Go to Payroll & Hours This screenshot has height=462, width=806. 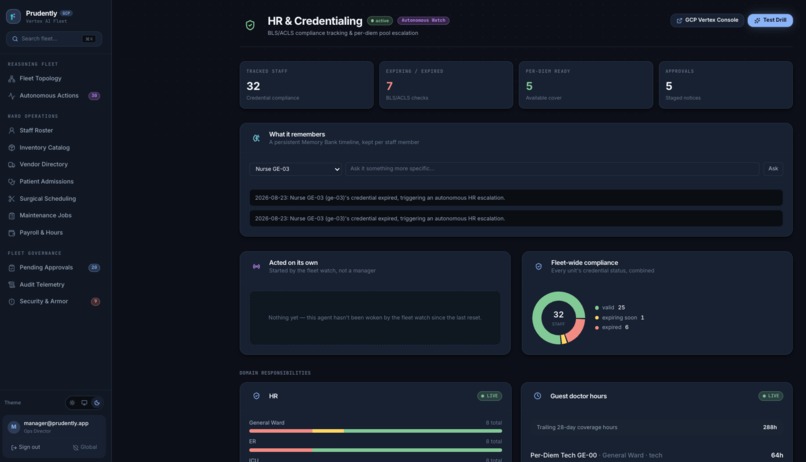click(54, 233)
